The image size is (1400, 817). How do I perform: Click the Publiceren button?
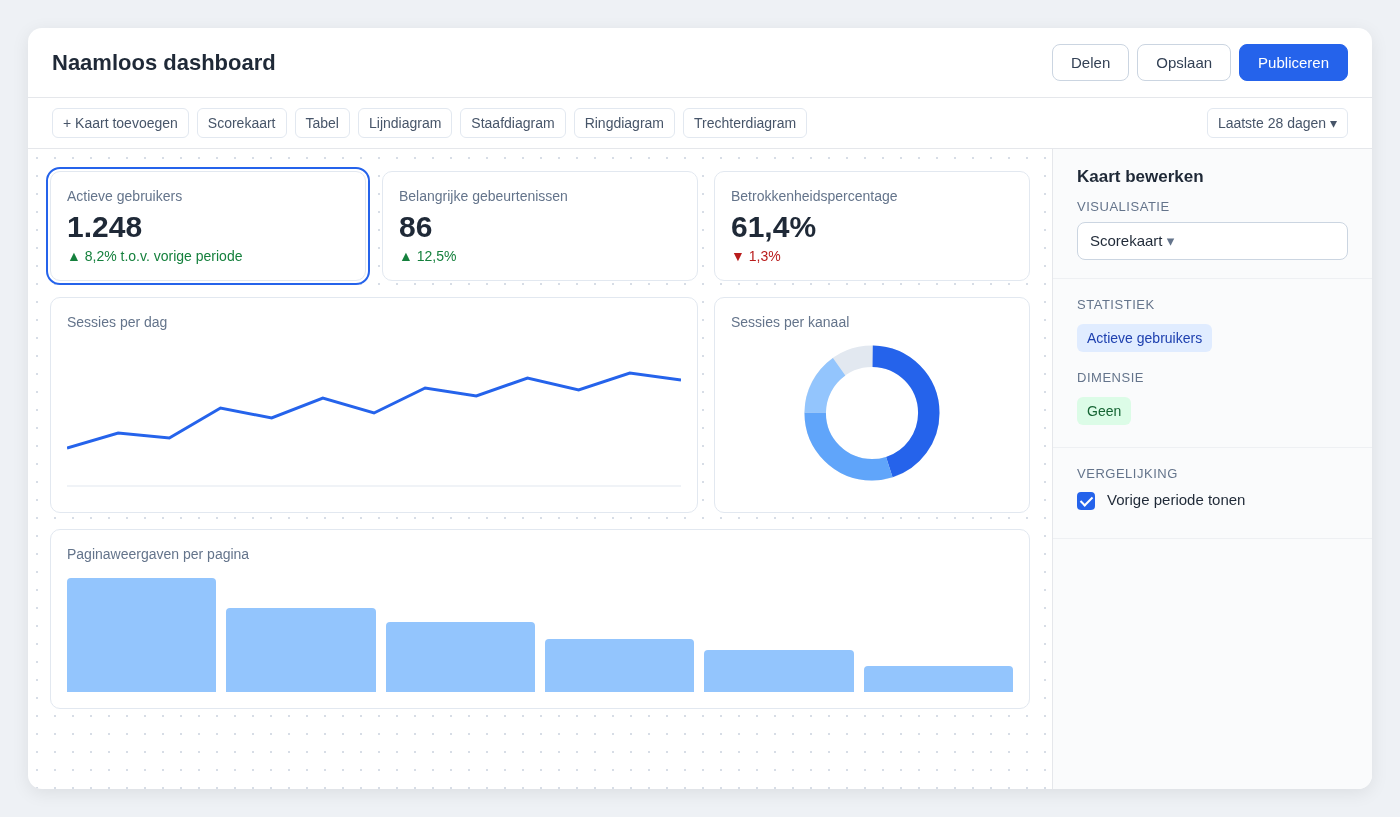(1293, 62)
